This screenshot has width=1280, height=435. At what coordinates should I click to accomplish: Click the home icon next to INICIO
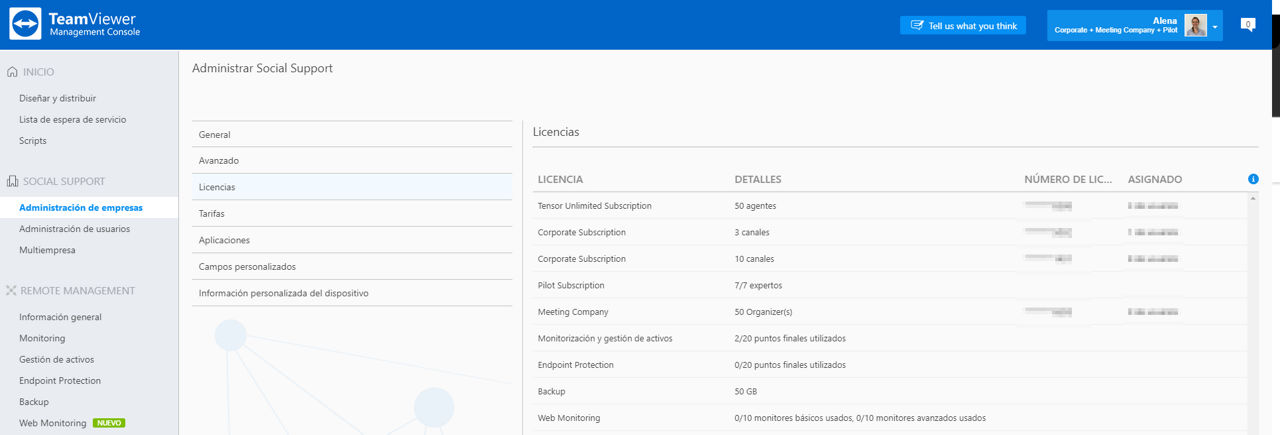click(12, 72)
